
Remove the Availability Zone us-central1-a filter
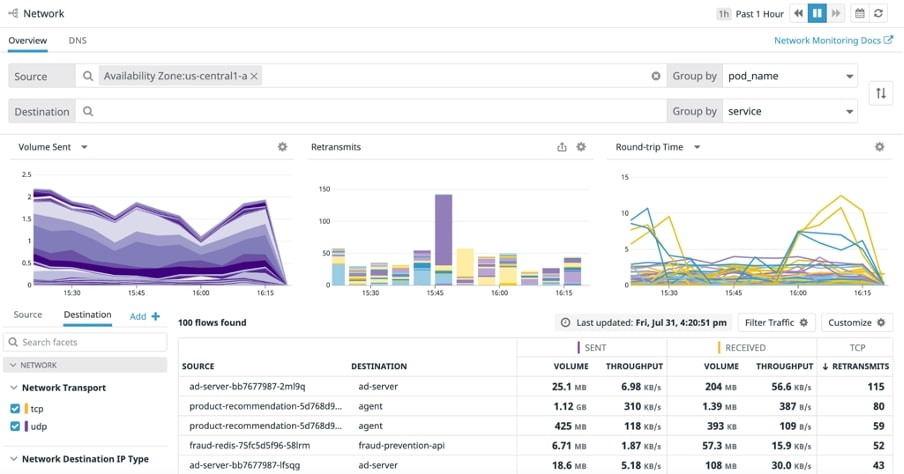(x=254, y=76)
